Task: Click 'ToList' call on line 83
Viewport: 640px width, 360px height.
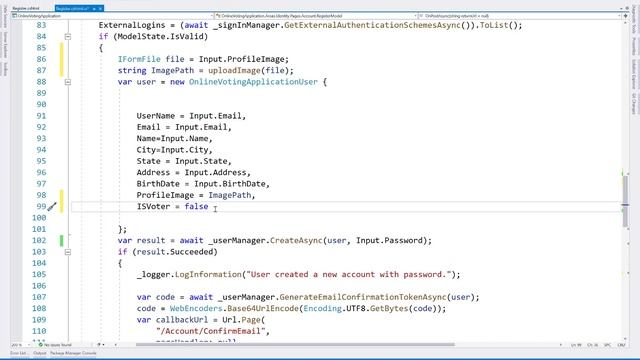Action: (x=494, y=25)
